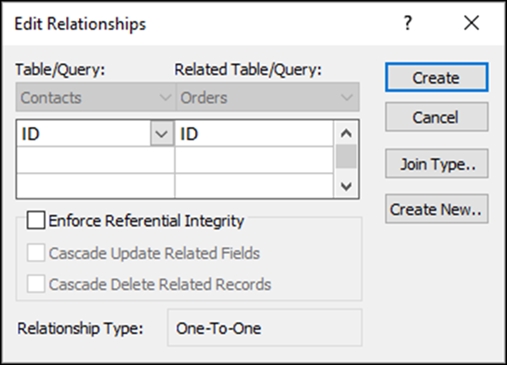Open the Orders related table dropdown

point(268,97)
